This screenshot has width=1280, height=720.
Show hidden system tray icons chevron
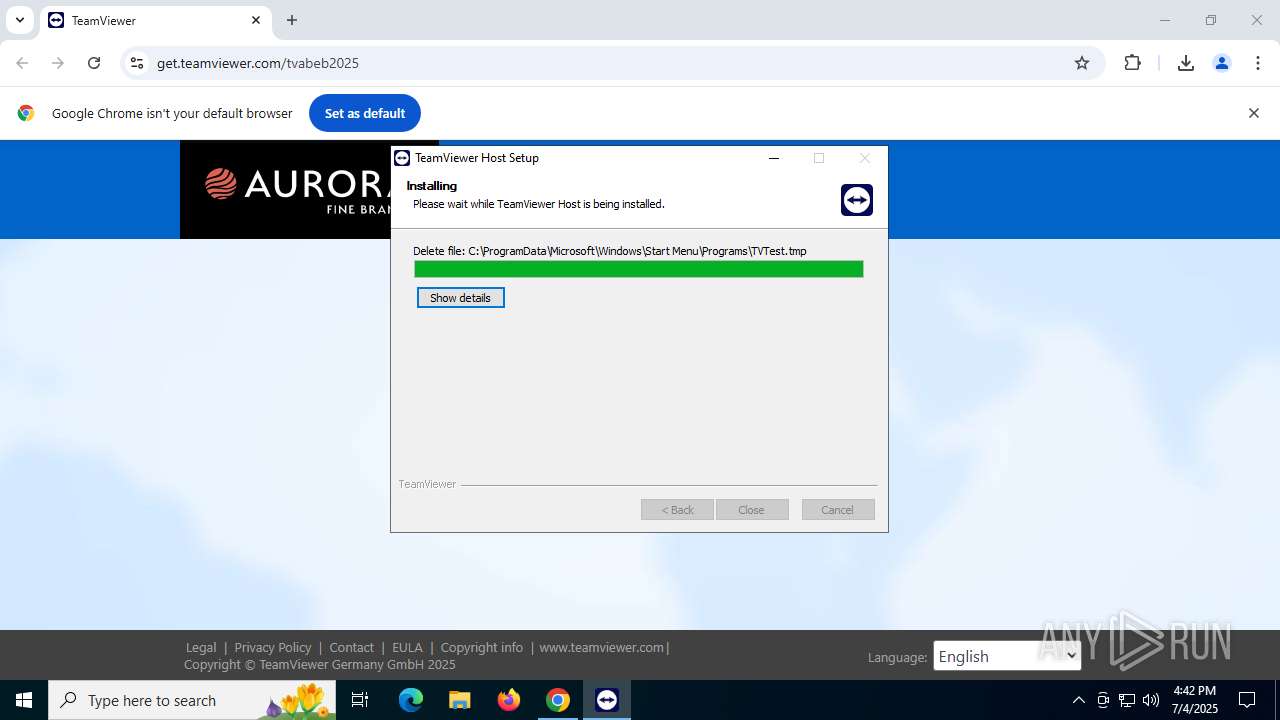click(1078, 700)
